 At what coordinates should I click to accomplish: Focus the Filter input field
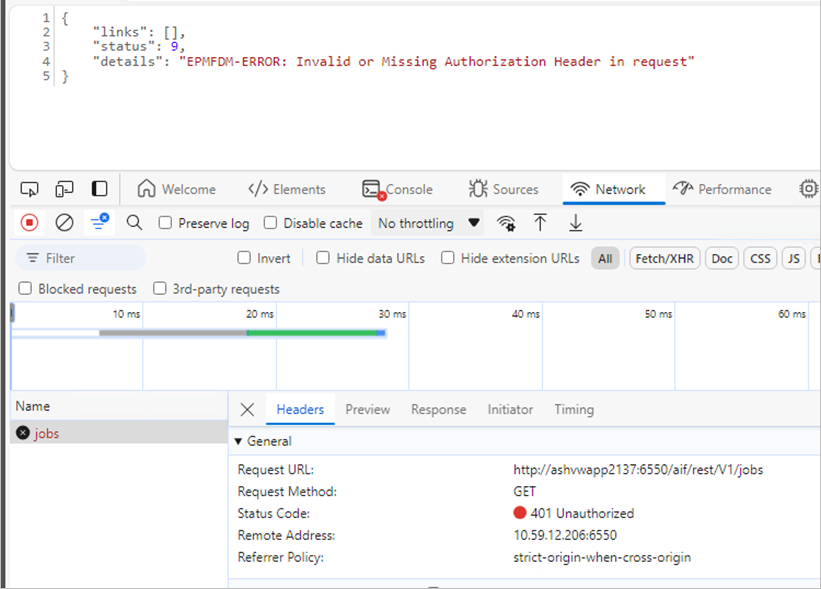(x=81, y=258)
